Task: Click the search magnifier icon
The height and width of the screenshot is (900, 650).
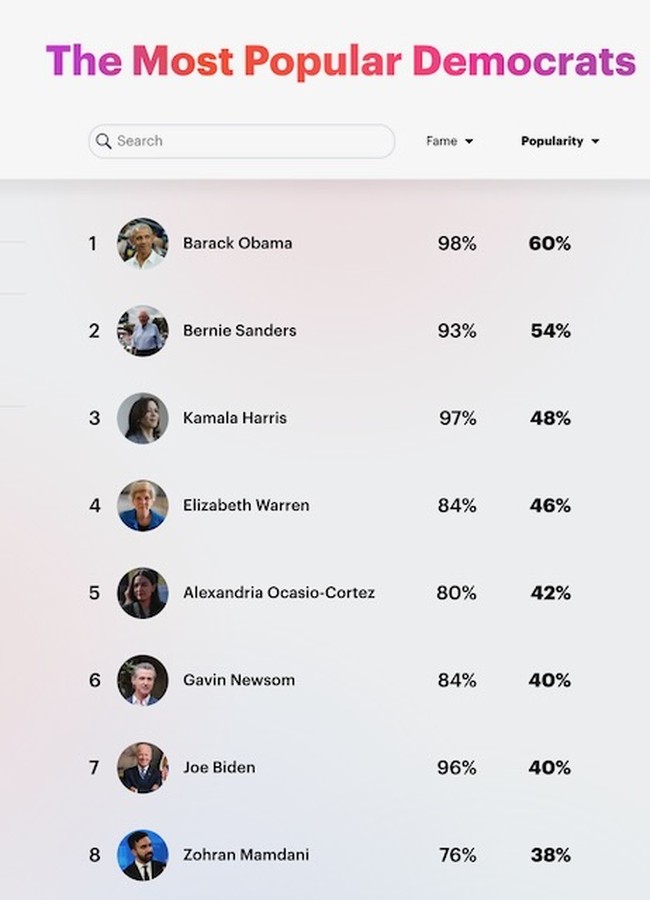Action: pos(103,141)
